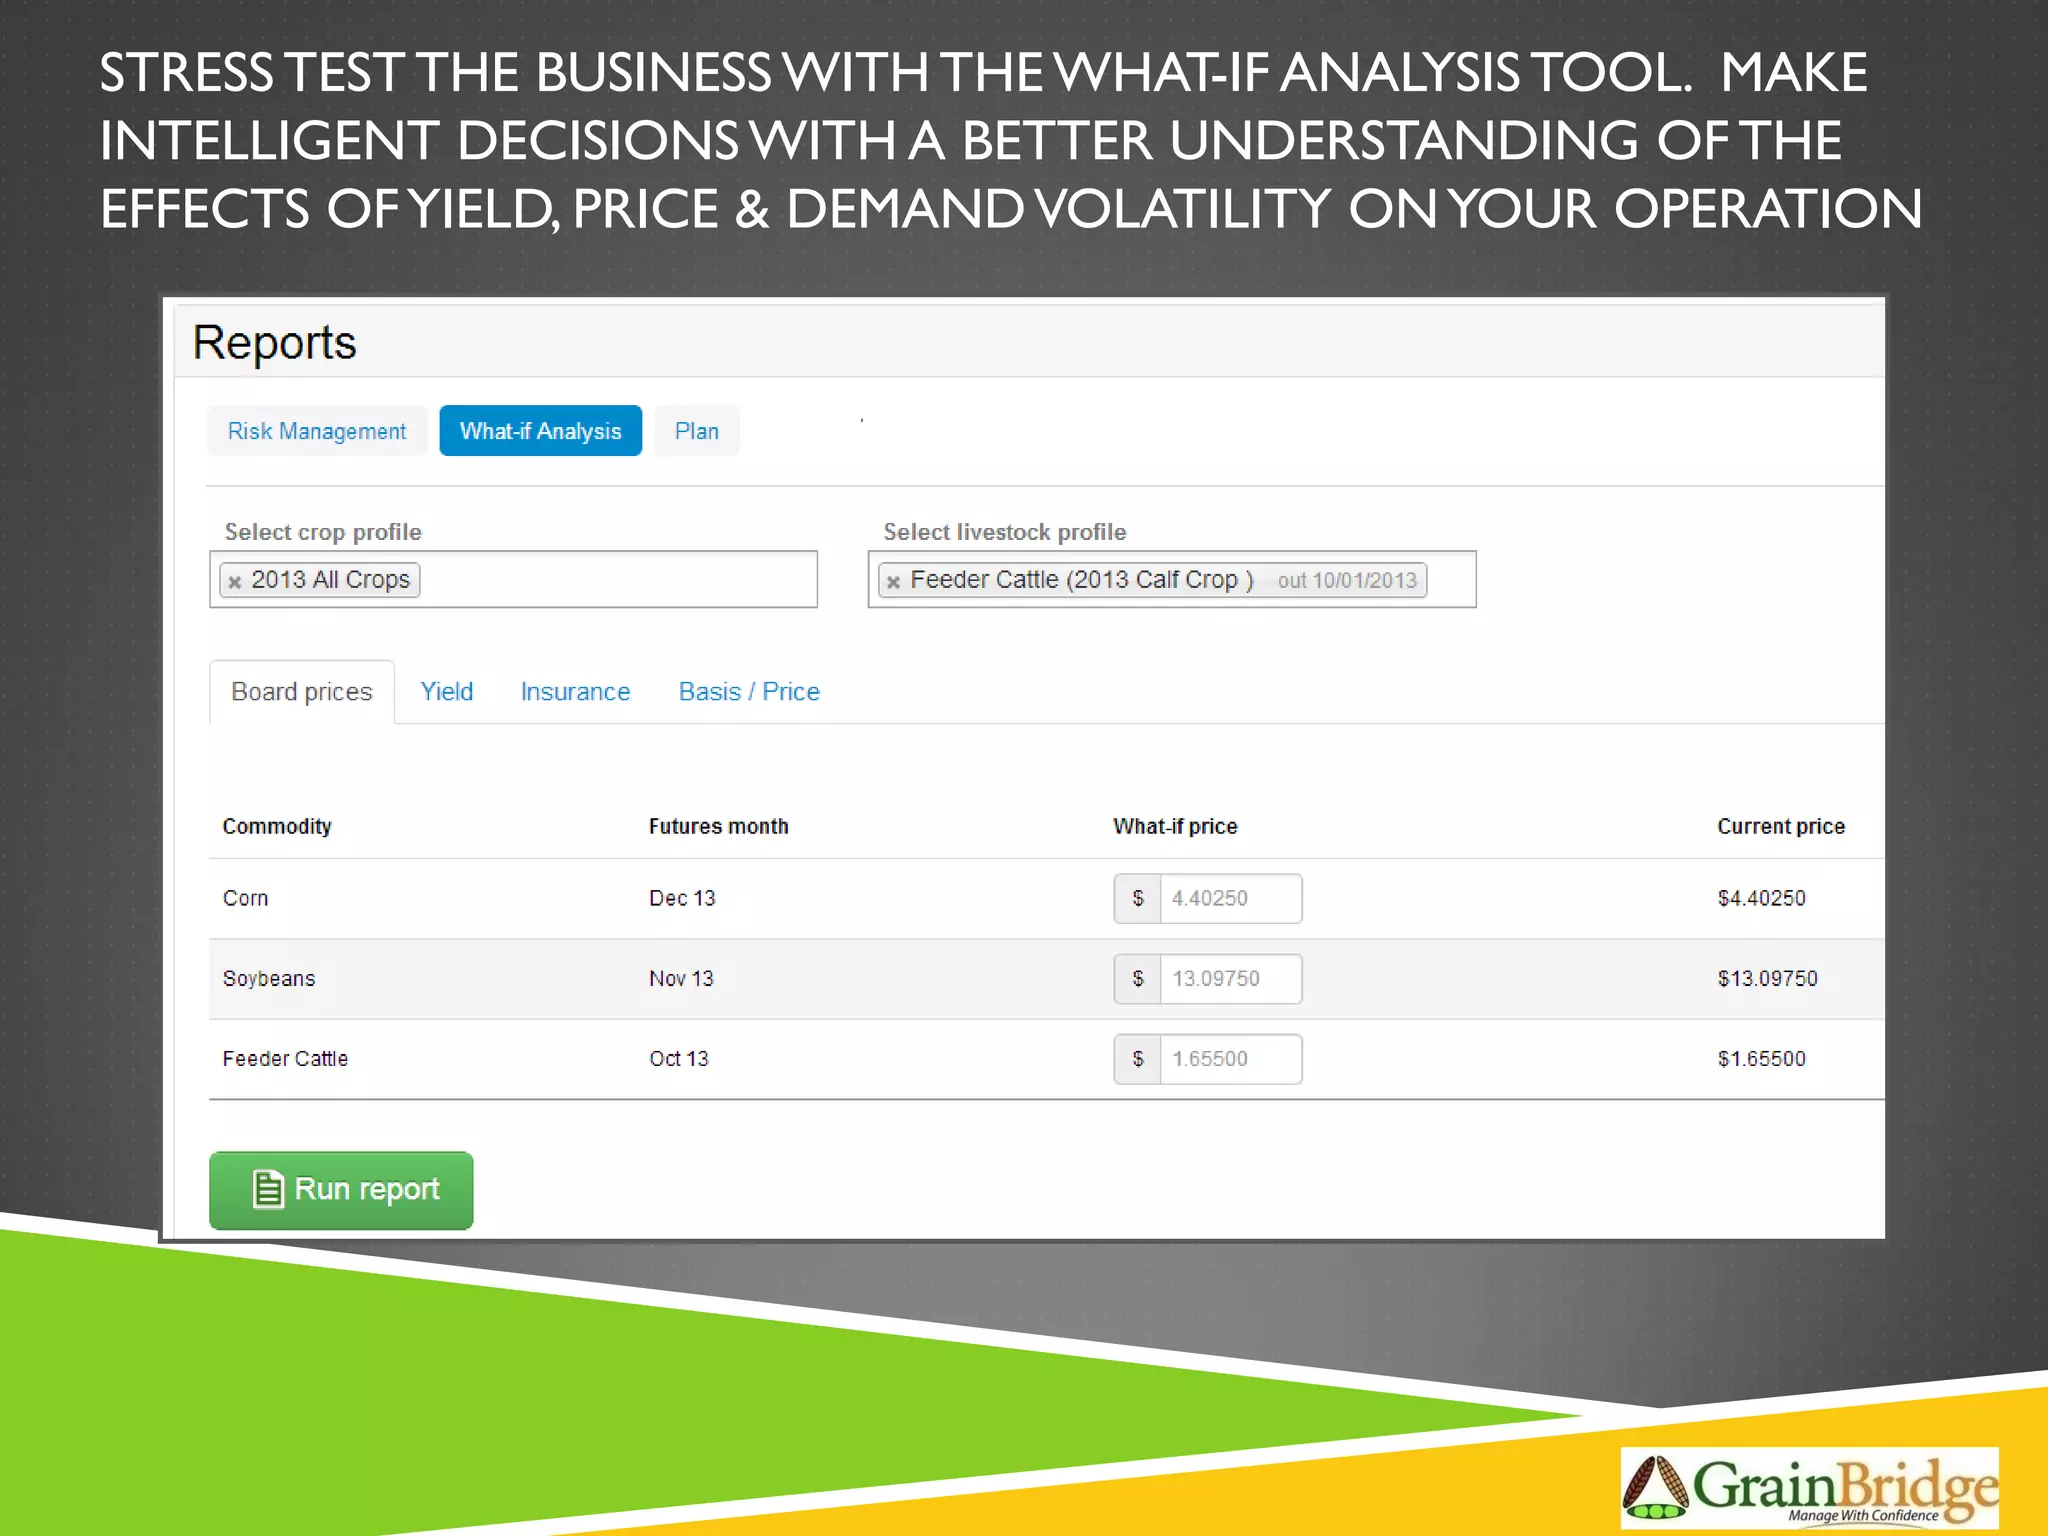Select the What-if Analysis tab
The height and width of the screenshot is (1536, 2048).
[540, 431]
